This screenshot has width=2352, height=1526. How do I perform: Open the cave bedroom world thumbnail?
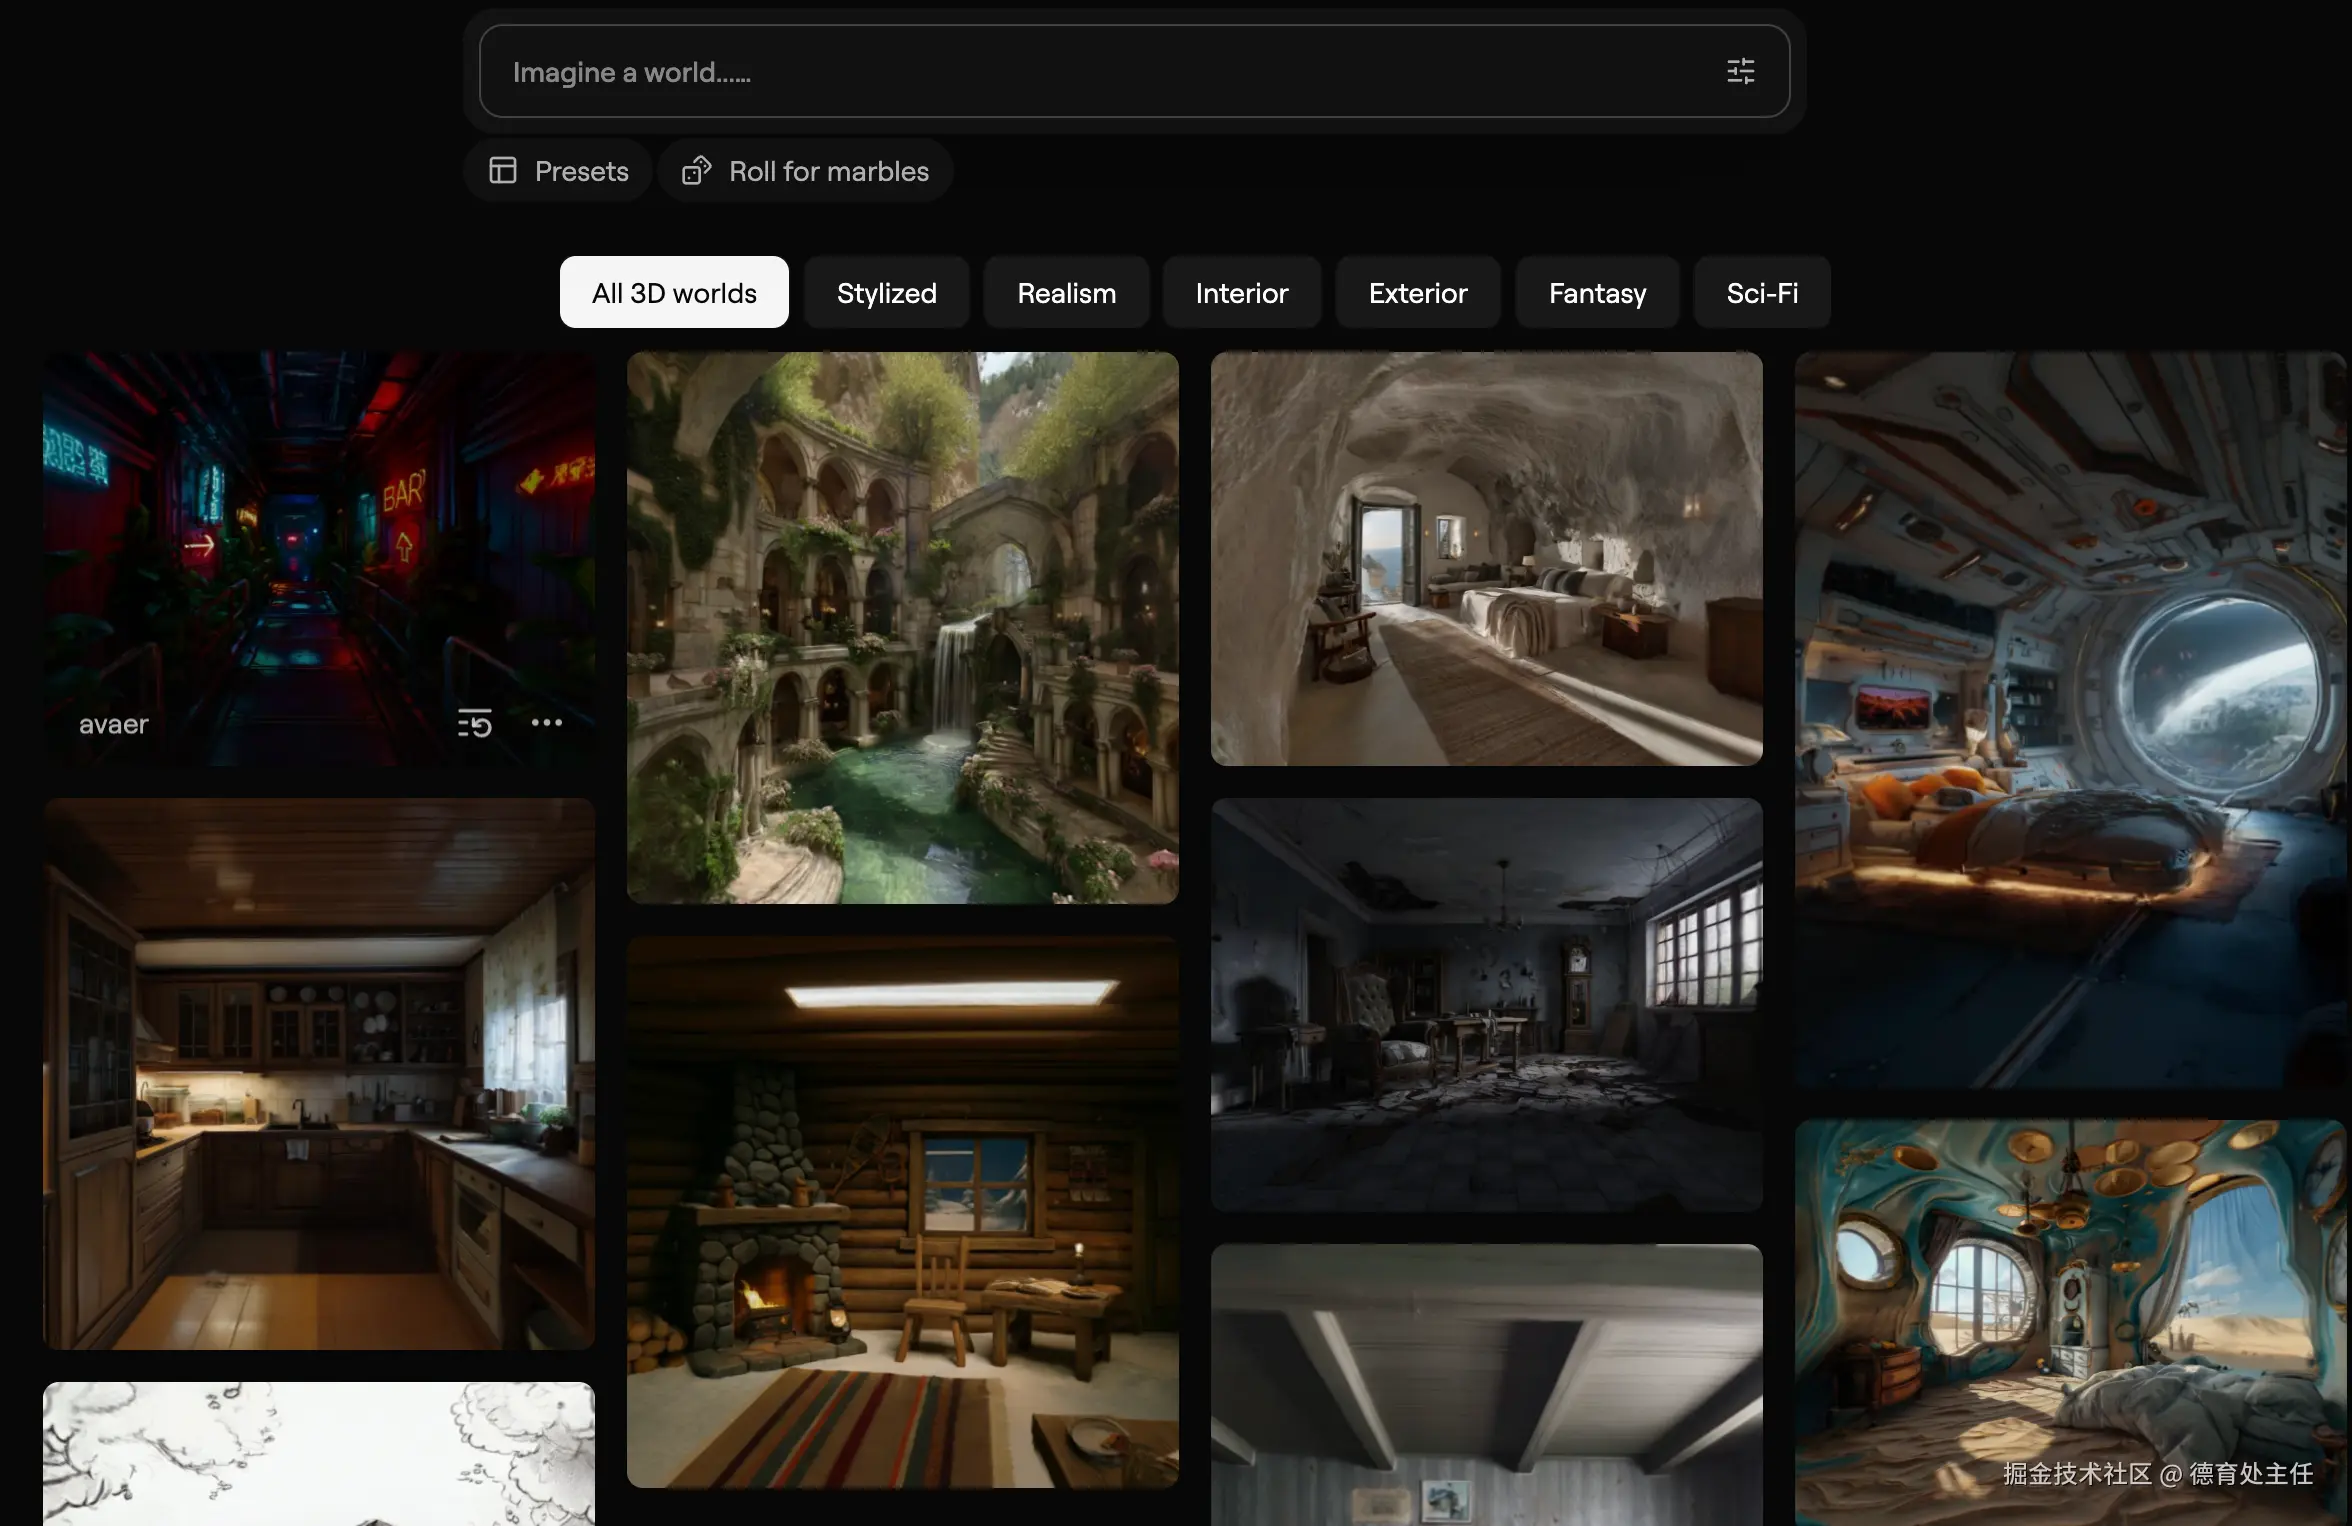[1486, 558]
